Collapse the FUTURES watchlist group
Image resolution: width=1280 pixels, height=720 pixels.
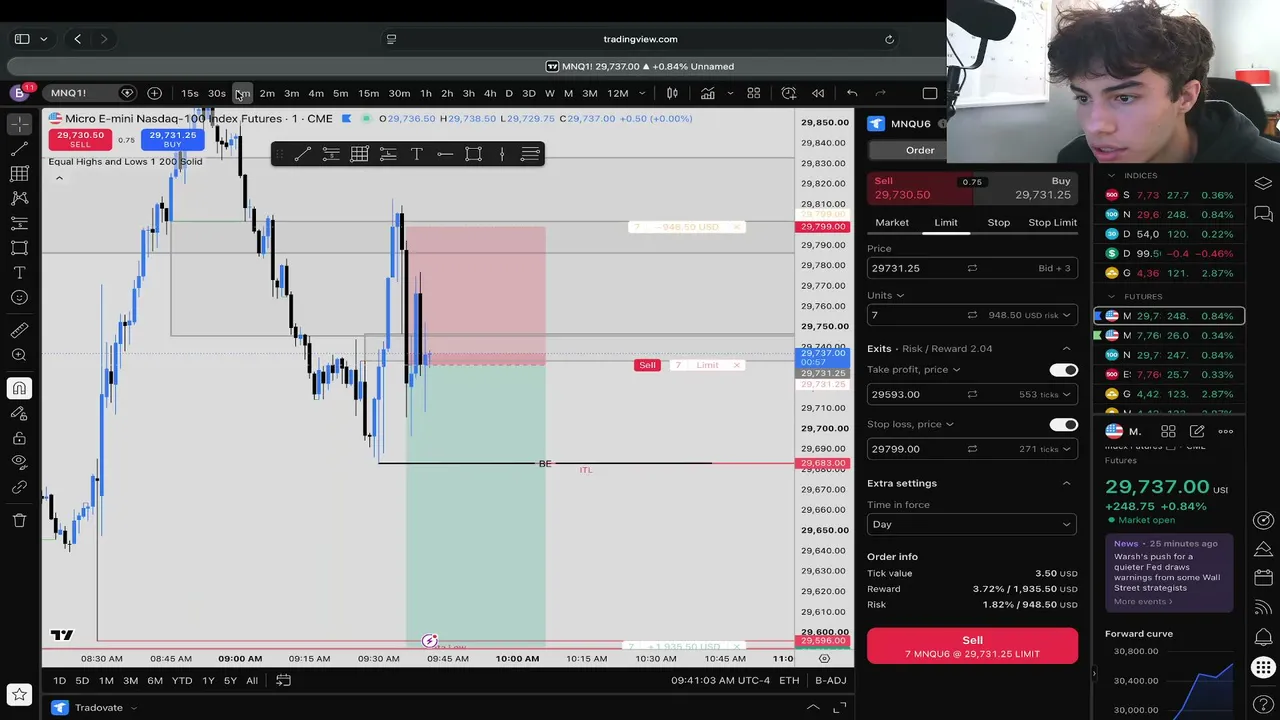(x=1110, y=297)
